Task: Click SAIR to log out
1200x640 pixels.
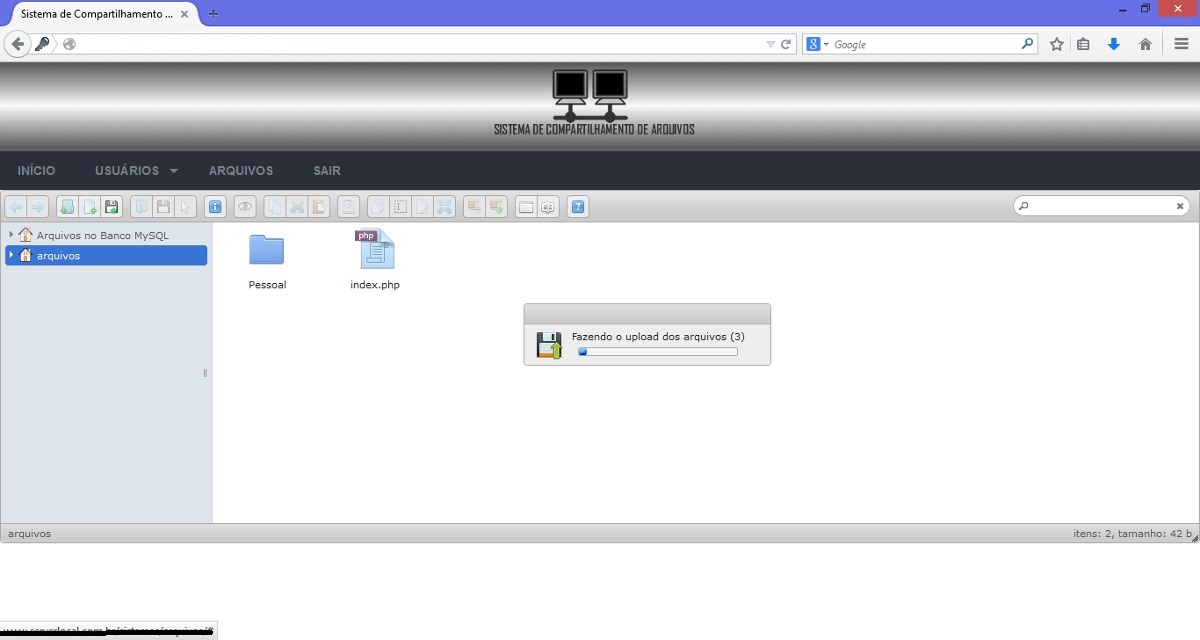Action: pos(326,170)
